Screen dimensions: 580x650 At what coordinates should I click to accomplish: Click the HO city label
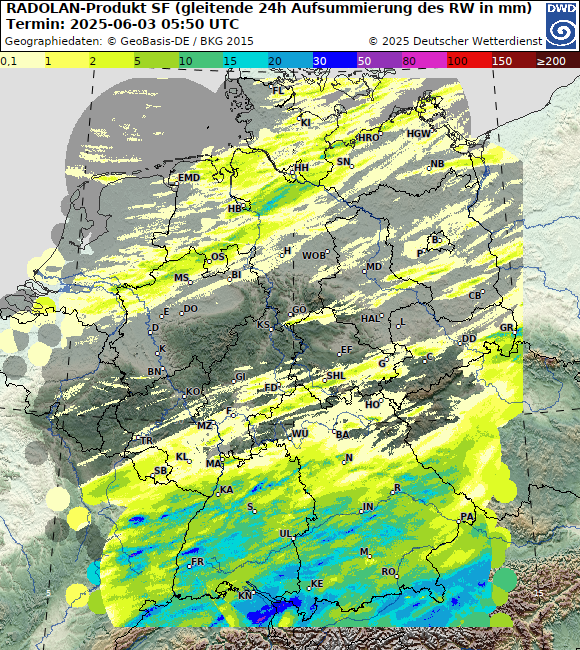coord(372,404)
